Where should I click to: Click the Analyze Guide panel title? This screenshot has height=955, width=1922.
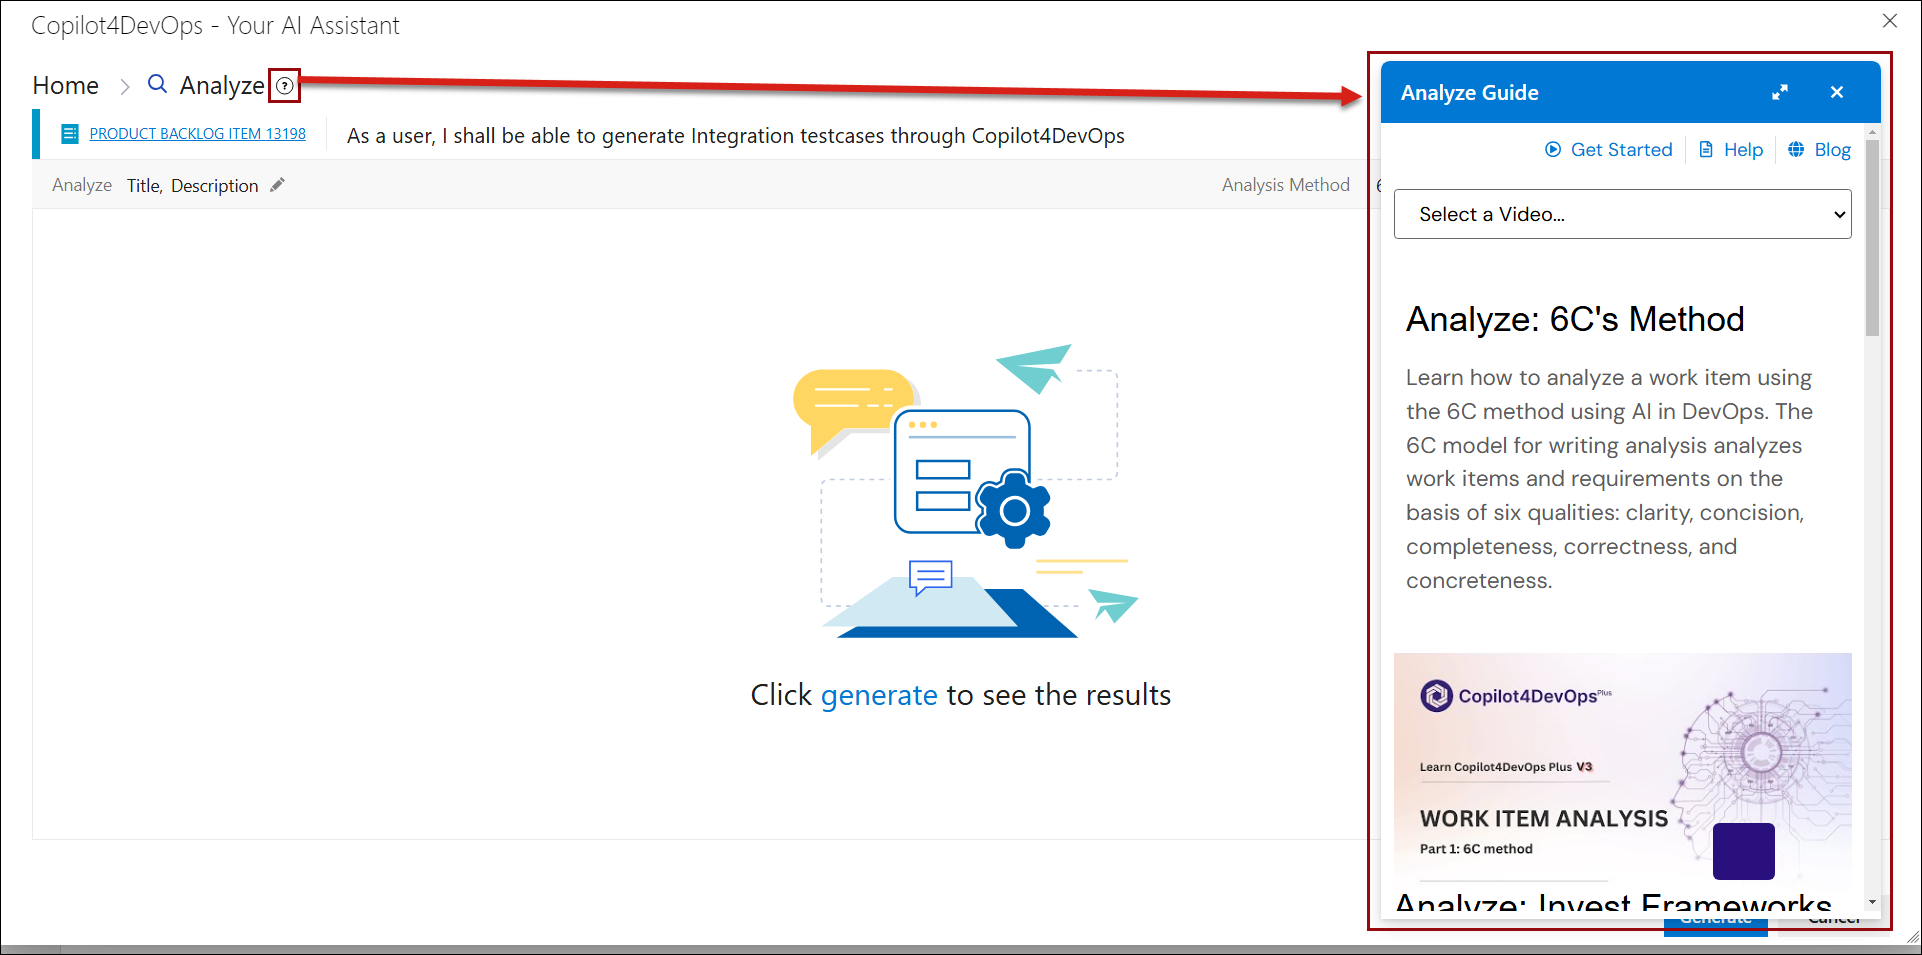tap(1469, 93)
